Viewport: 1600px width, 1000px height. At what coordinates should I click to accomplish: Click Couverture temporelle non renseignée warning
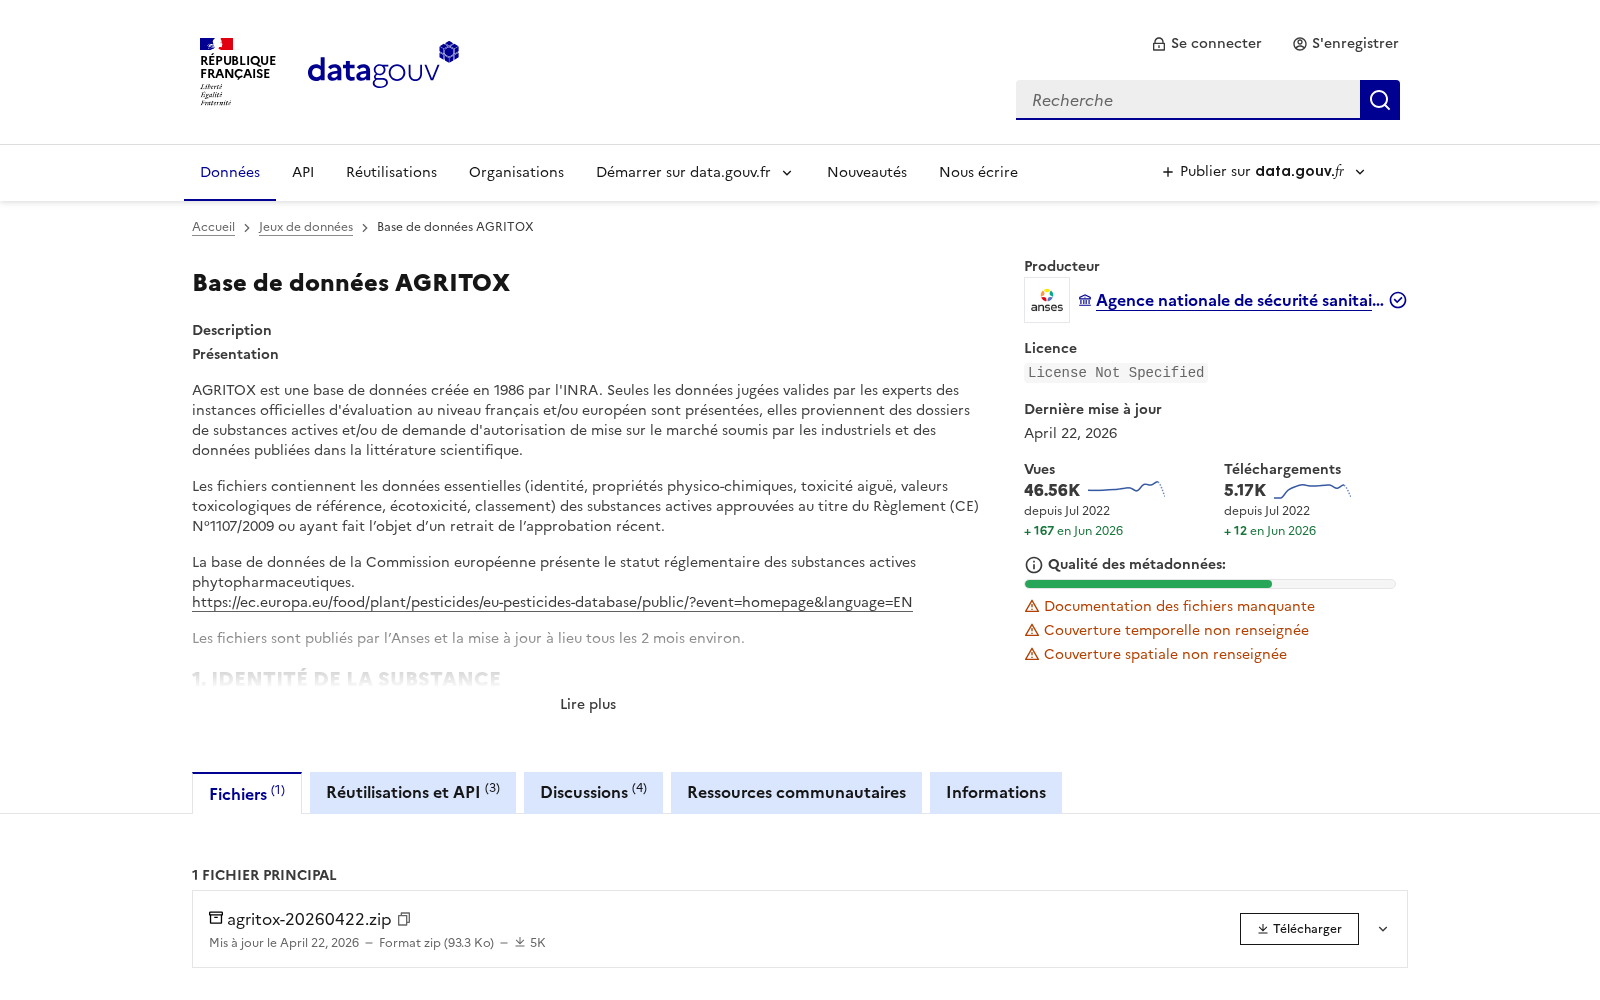click(x=1176, y=630)
